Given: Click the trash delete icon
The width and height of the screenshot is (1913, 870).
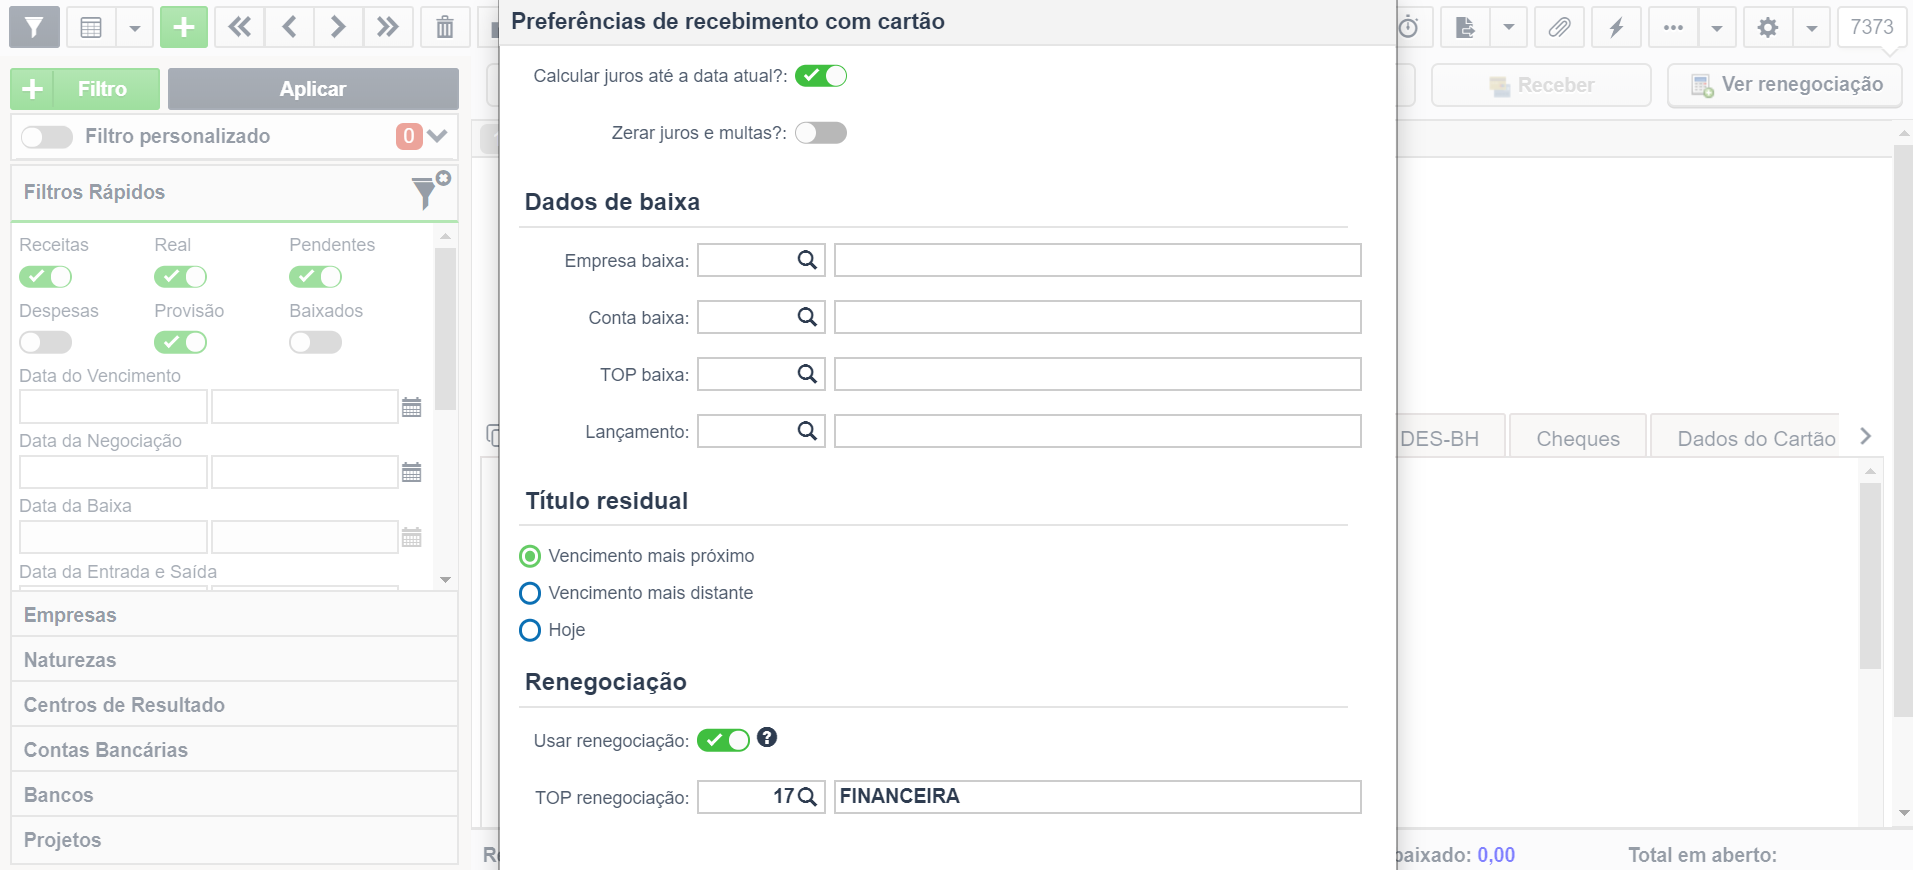Looking at the screenshot, I should tap(444, 27).
